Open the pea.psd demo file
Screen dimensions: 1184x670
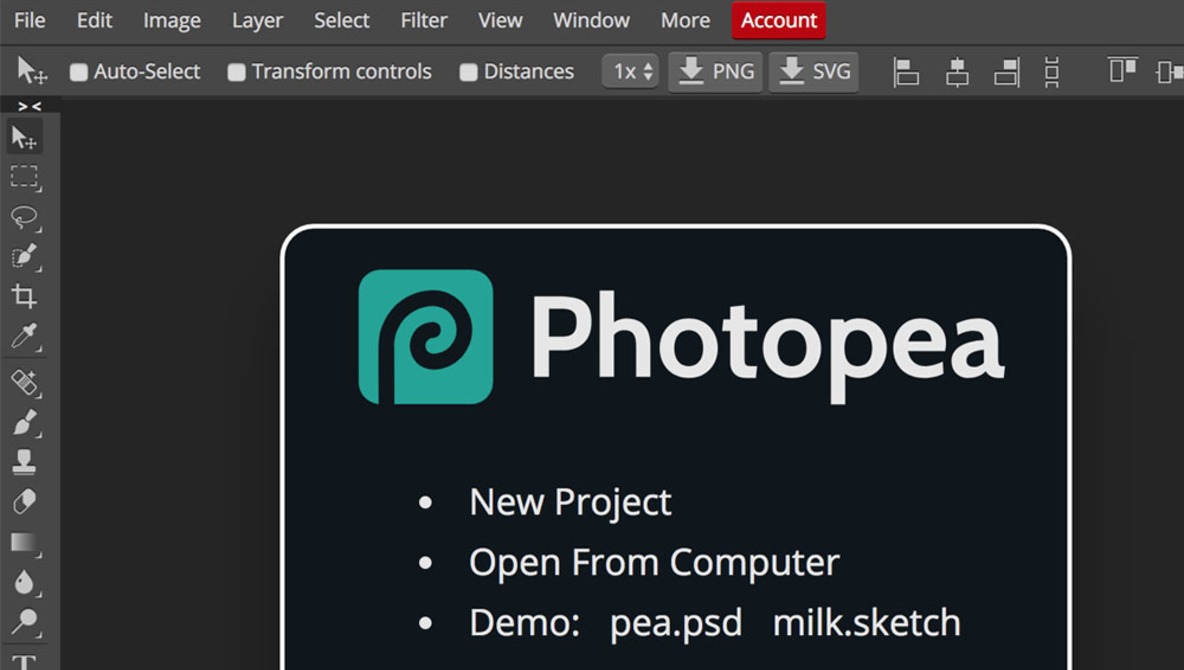[x=676, y=624]
